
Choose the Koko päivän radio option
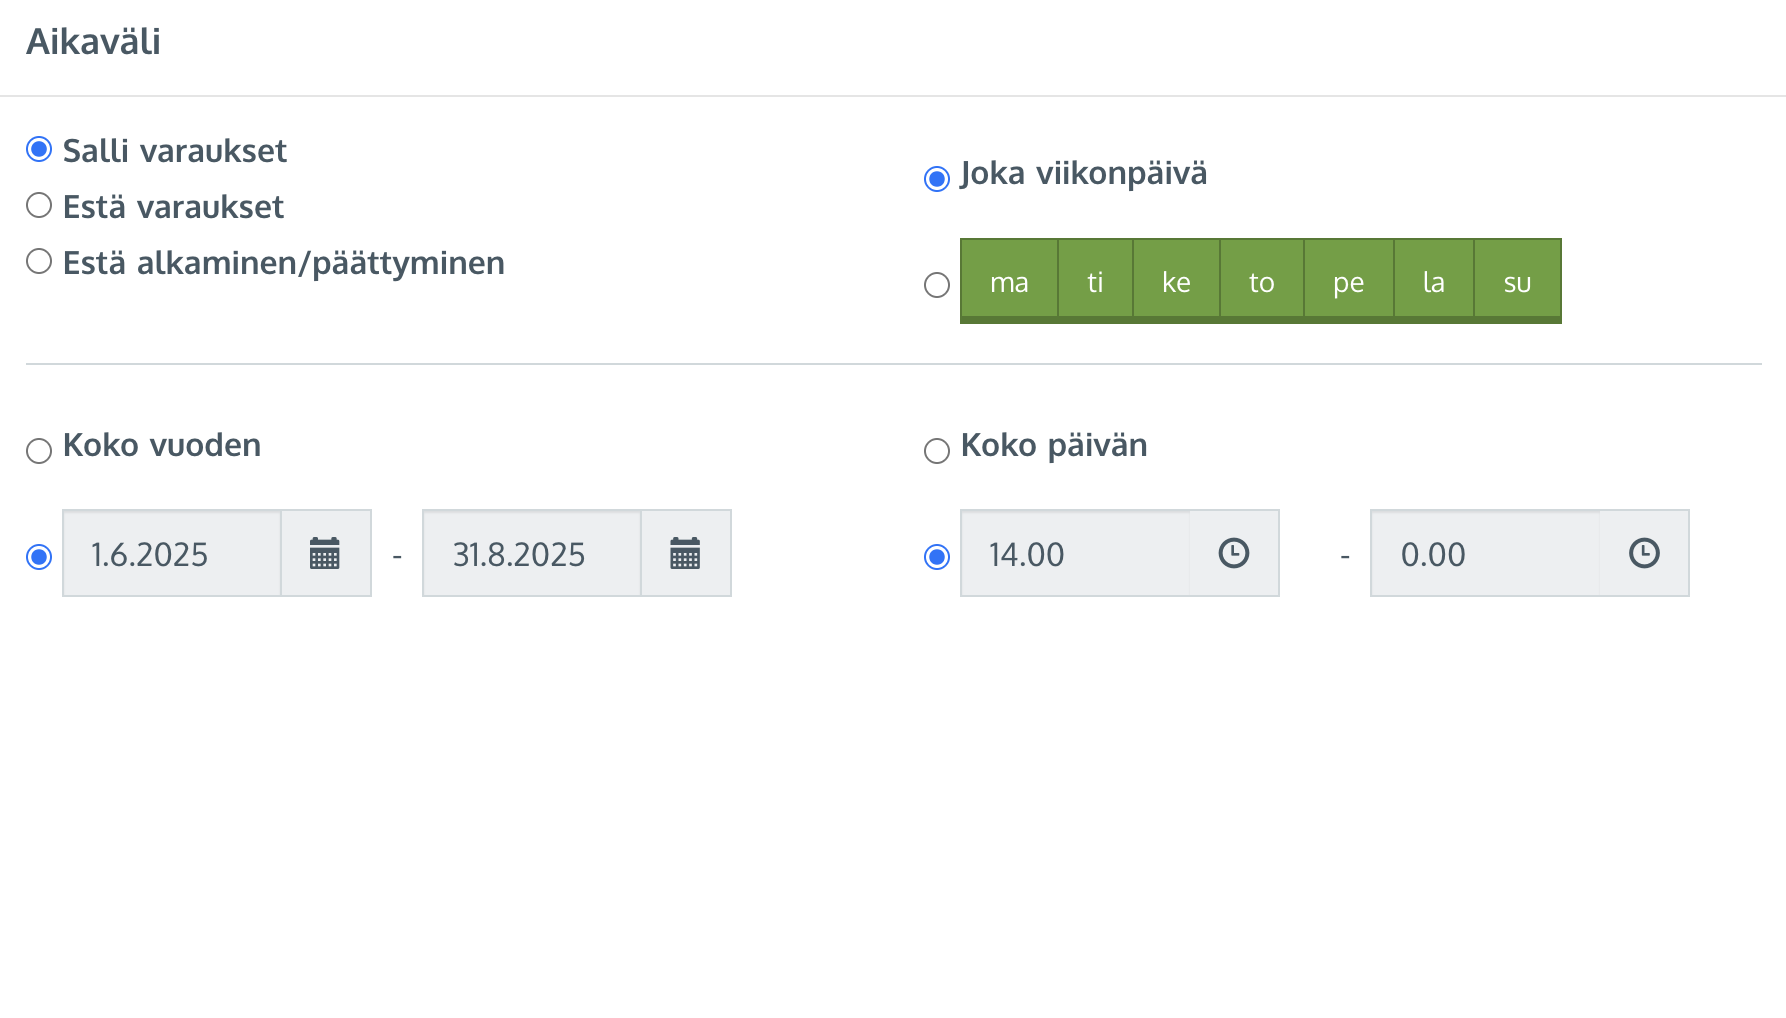click(x=937, y=451)
